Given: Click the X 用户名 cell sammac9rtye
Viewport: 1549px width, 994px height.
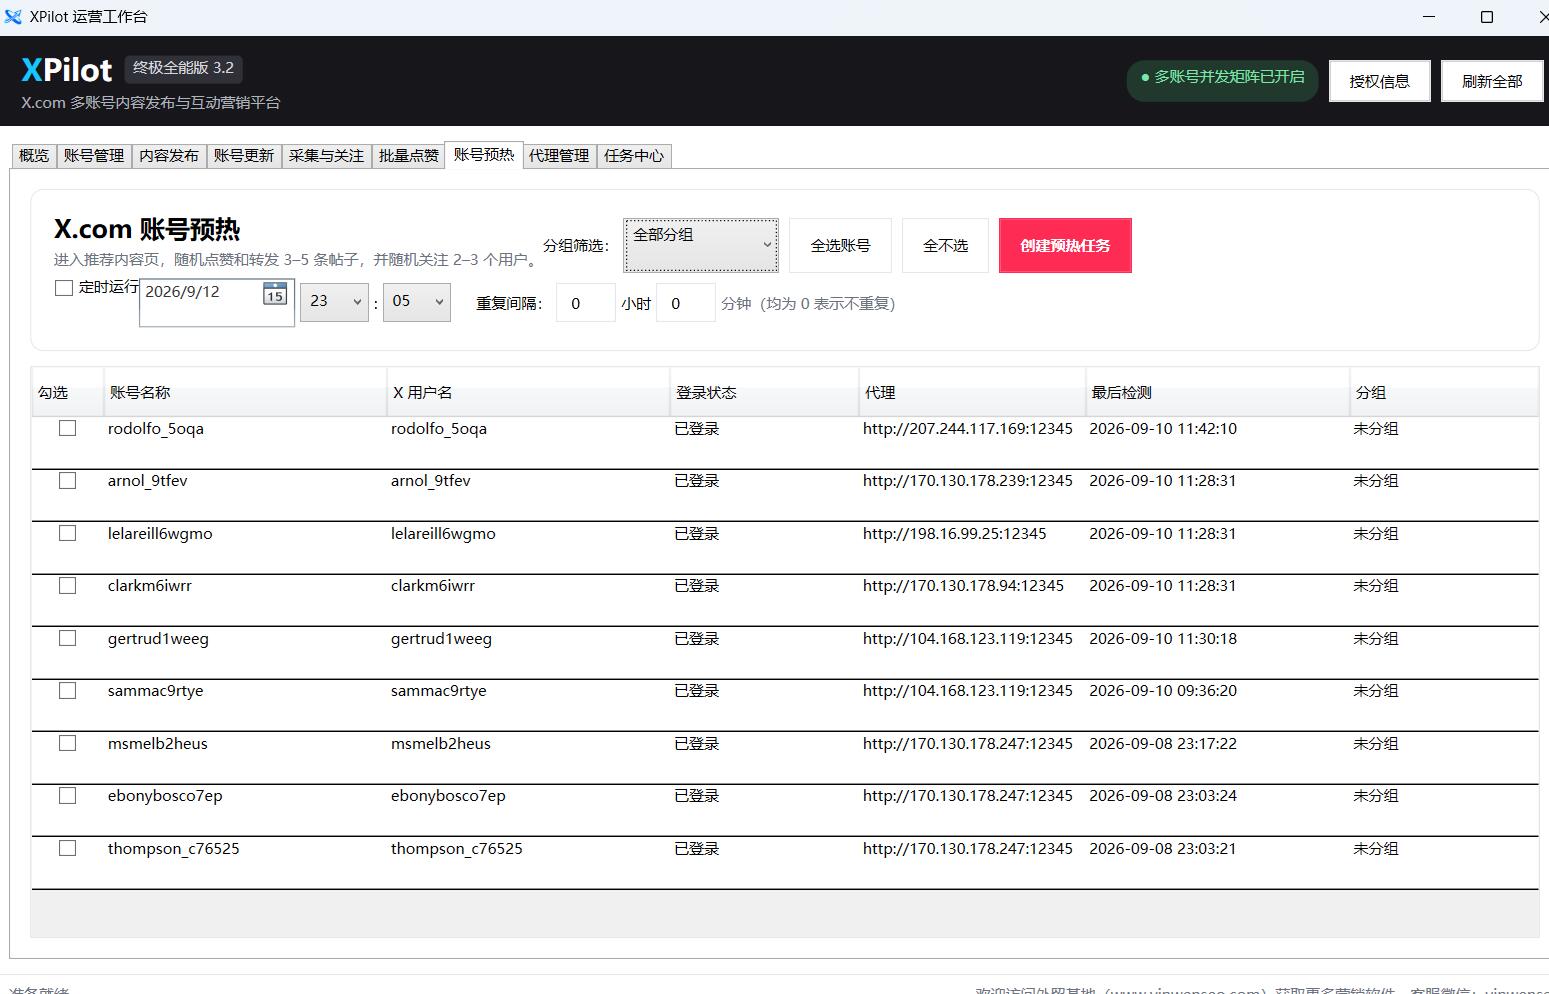Looking at the screenshot, I should (x=439, y=691).
